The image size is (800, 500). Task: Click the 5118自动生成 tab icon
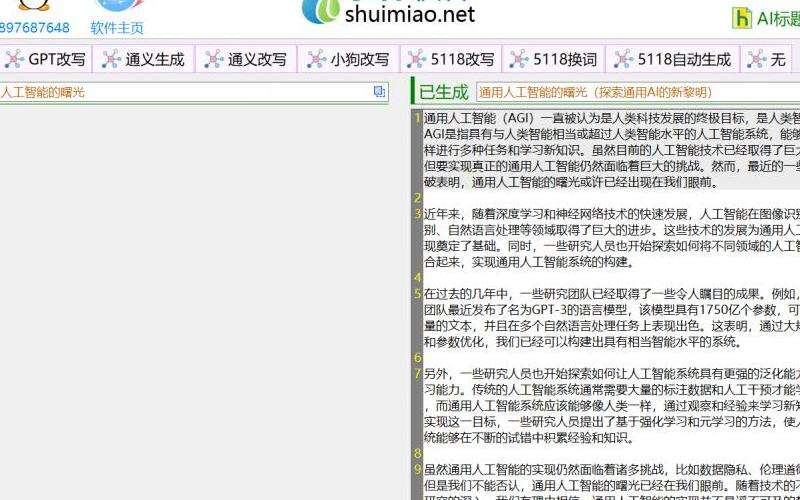pos(623,59)
